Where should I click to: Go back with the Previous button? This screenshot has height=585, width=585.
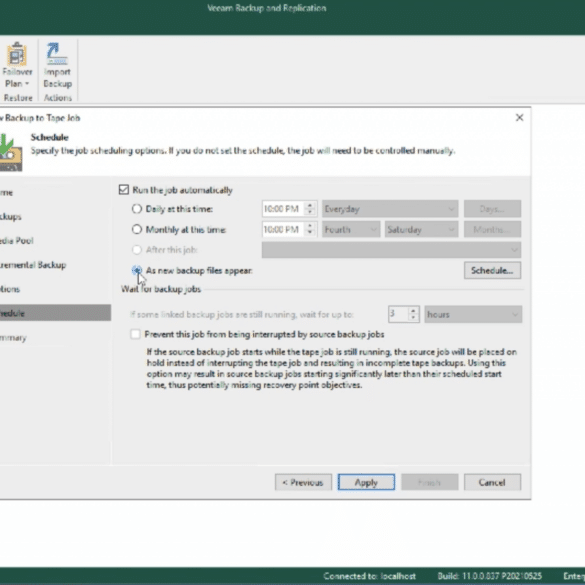coord(303,482)
